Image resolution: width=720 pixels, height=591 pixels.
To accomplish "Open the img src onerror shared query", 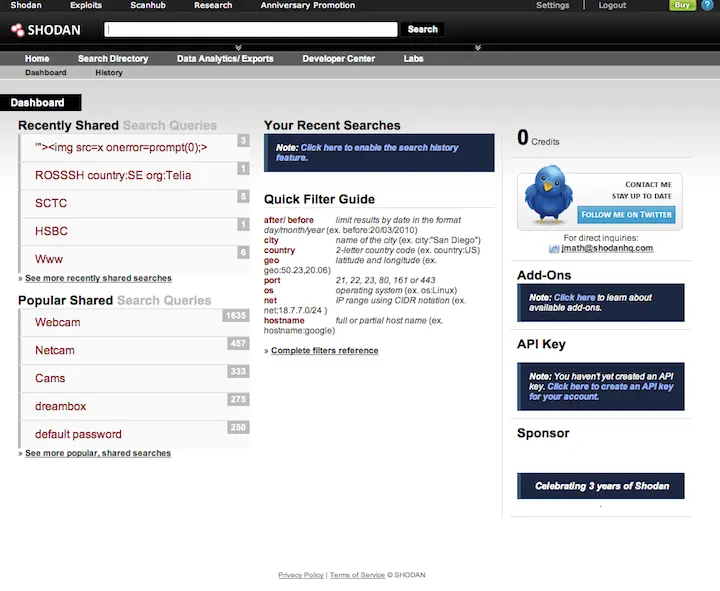I will pyautogui.click(x=121, y=147).
